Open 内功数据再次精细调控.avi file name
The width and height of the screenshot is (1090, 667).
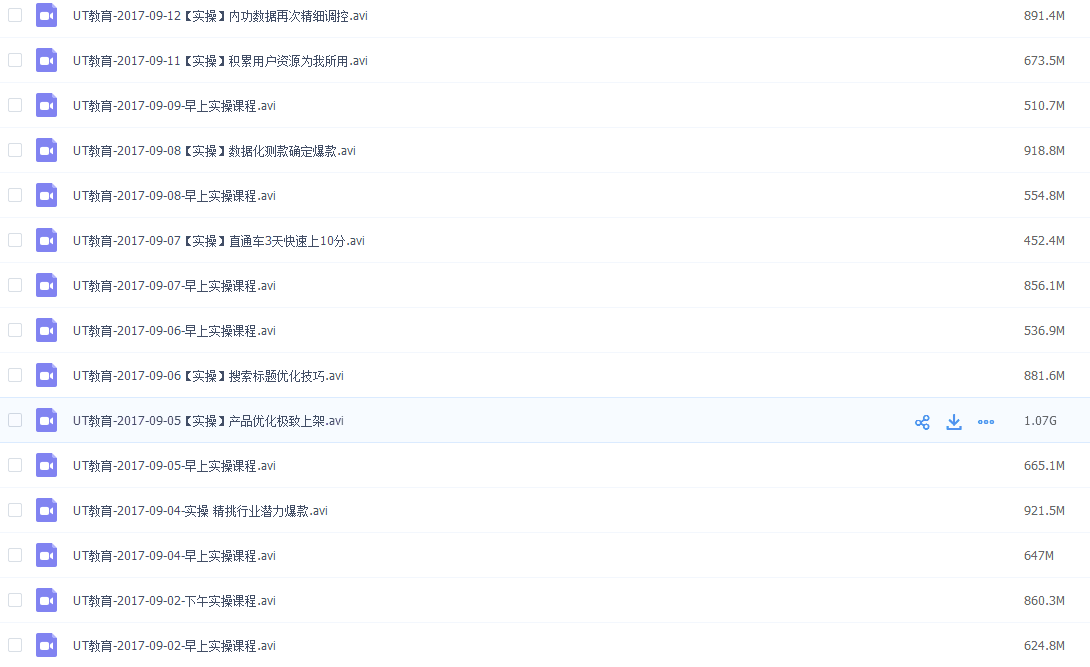pos(220,16)
